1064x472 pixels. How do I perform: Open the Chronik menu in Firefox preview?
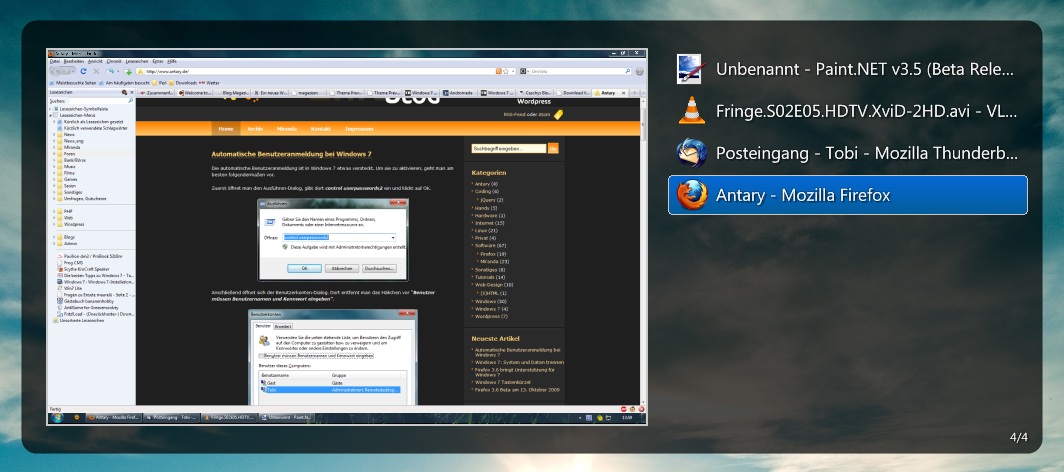click(114, 61)
